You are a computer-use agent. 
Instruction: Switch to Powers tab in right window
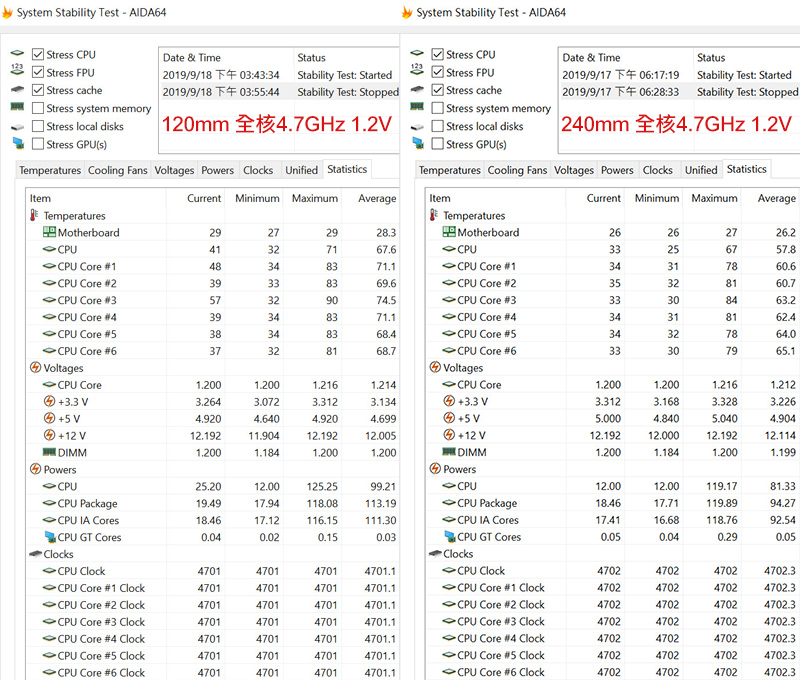tap(617, 170)
